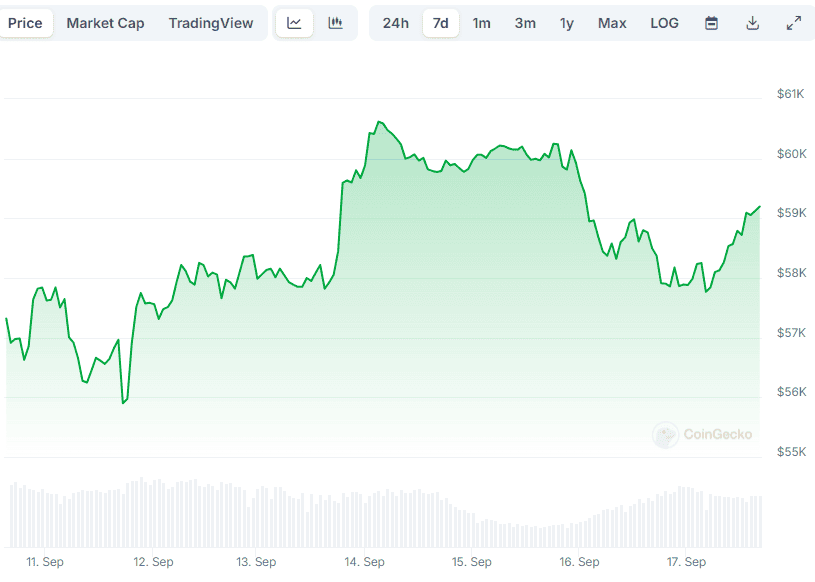This screenshot has width=815, height=582.
Task: Show the 1y price history
Action: [x=567, y=23]
